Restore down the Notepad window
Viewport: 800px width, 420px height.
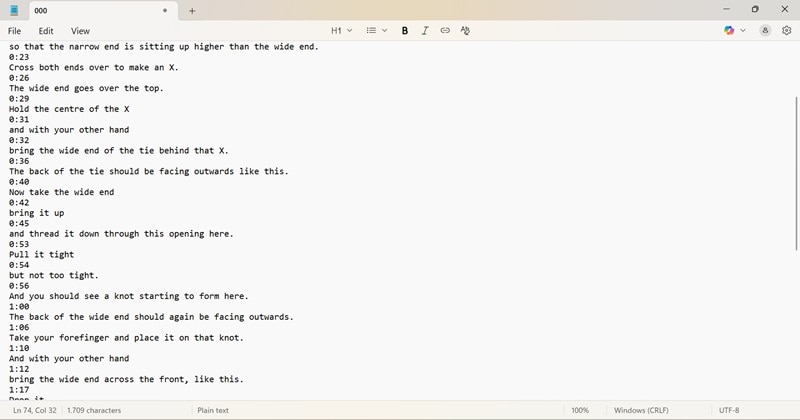point(755,9)
